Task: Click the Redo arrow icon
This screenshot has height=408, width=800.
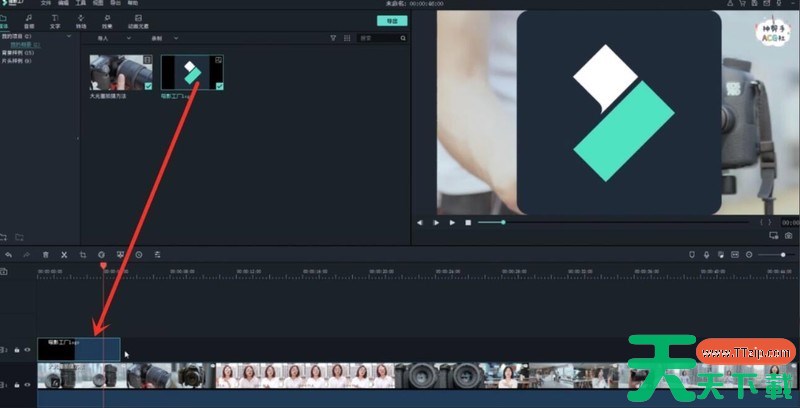Action: (x=27, y=254)
